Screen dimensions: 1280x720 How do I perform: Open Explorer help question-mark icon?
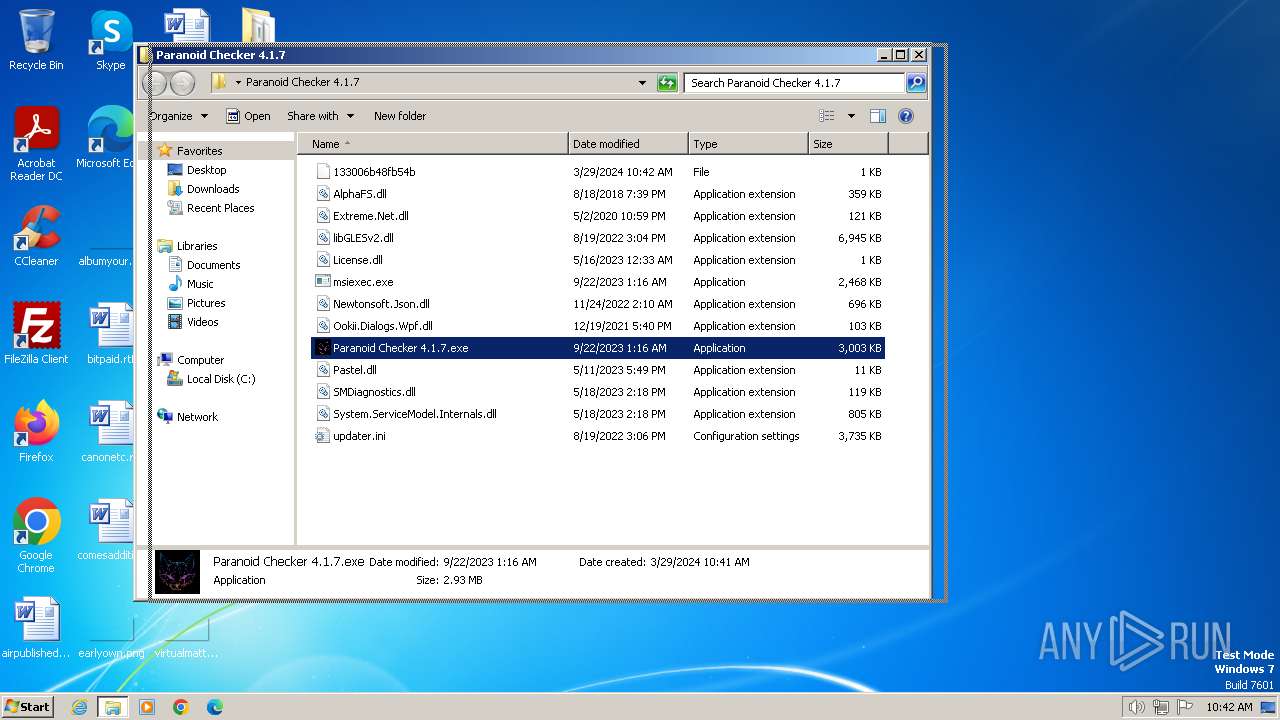[x=906, y=116]
